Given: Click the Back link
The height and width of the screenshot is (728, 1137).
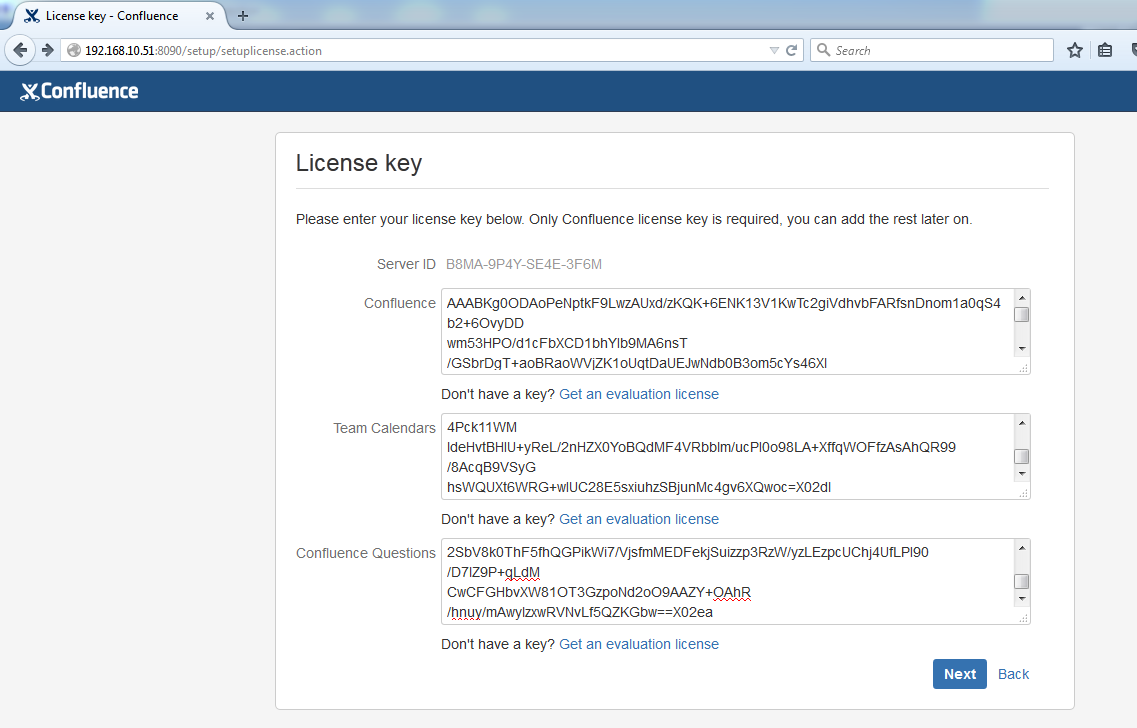Looking at the screenshot, I should click(1013, 674).
